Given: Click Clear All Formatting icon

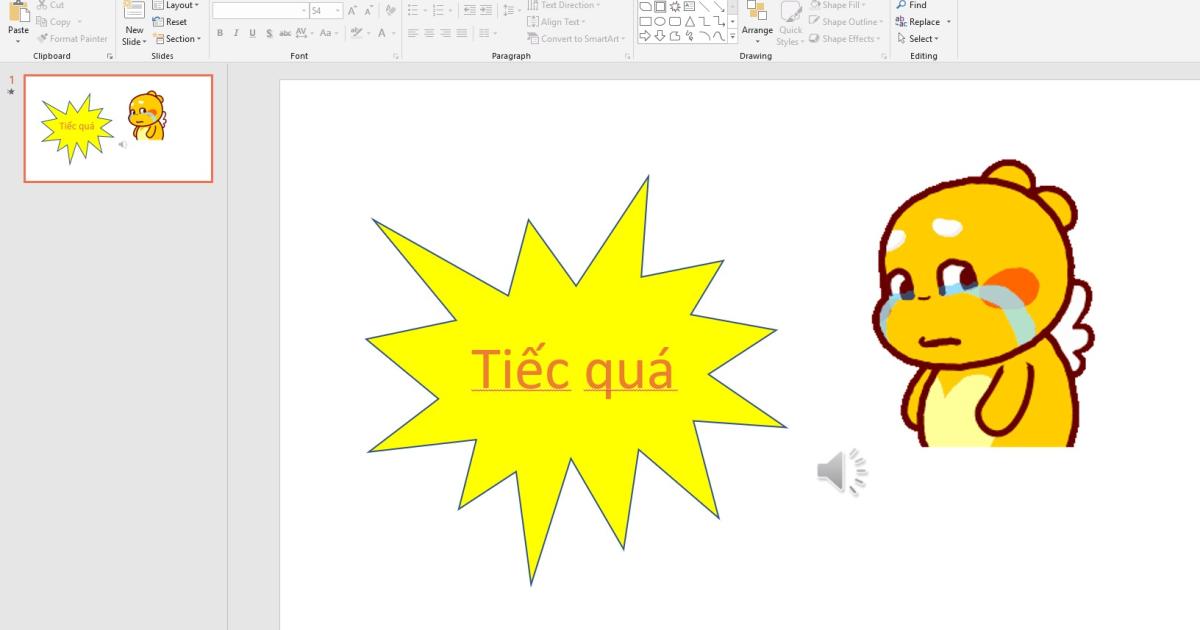Looking at the screenshot, I should coord(391,10).
